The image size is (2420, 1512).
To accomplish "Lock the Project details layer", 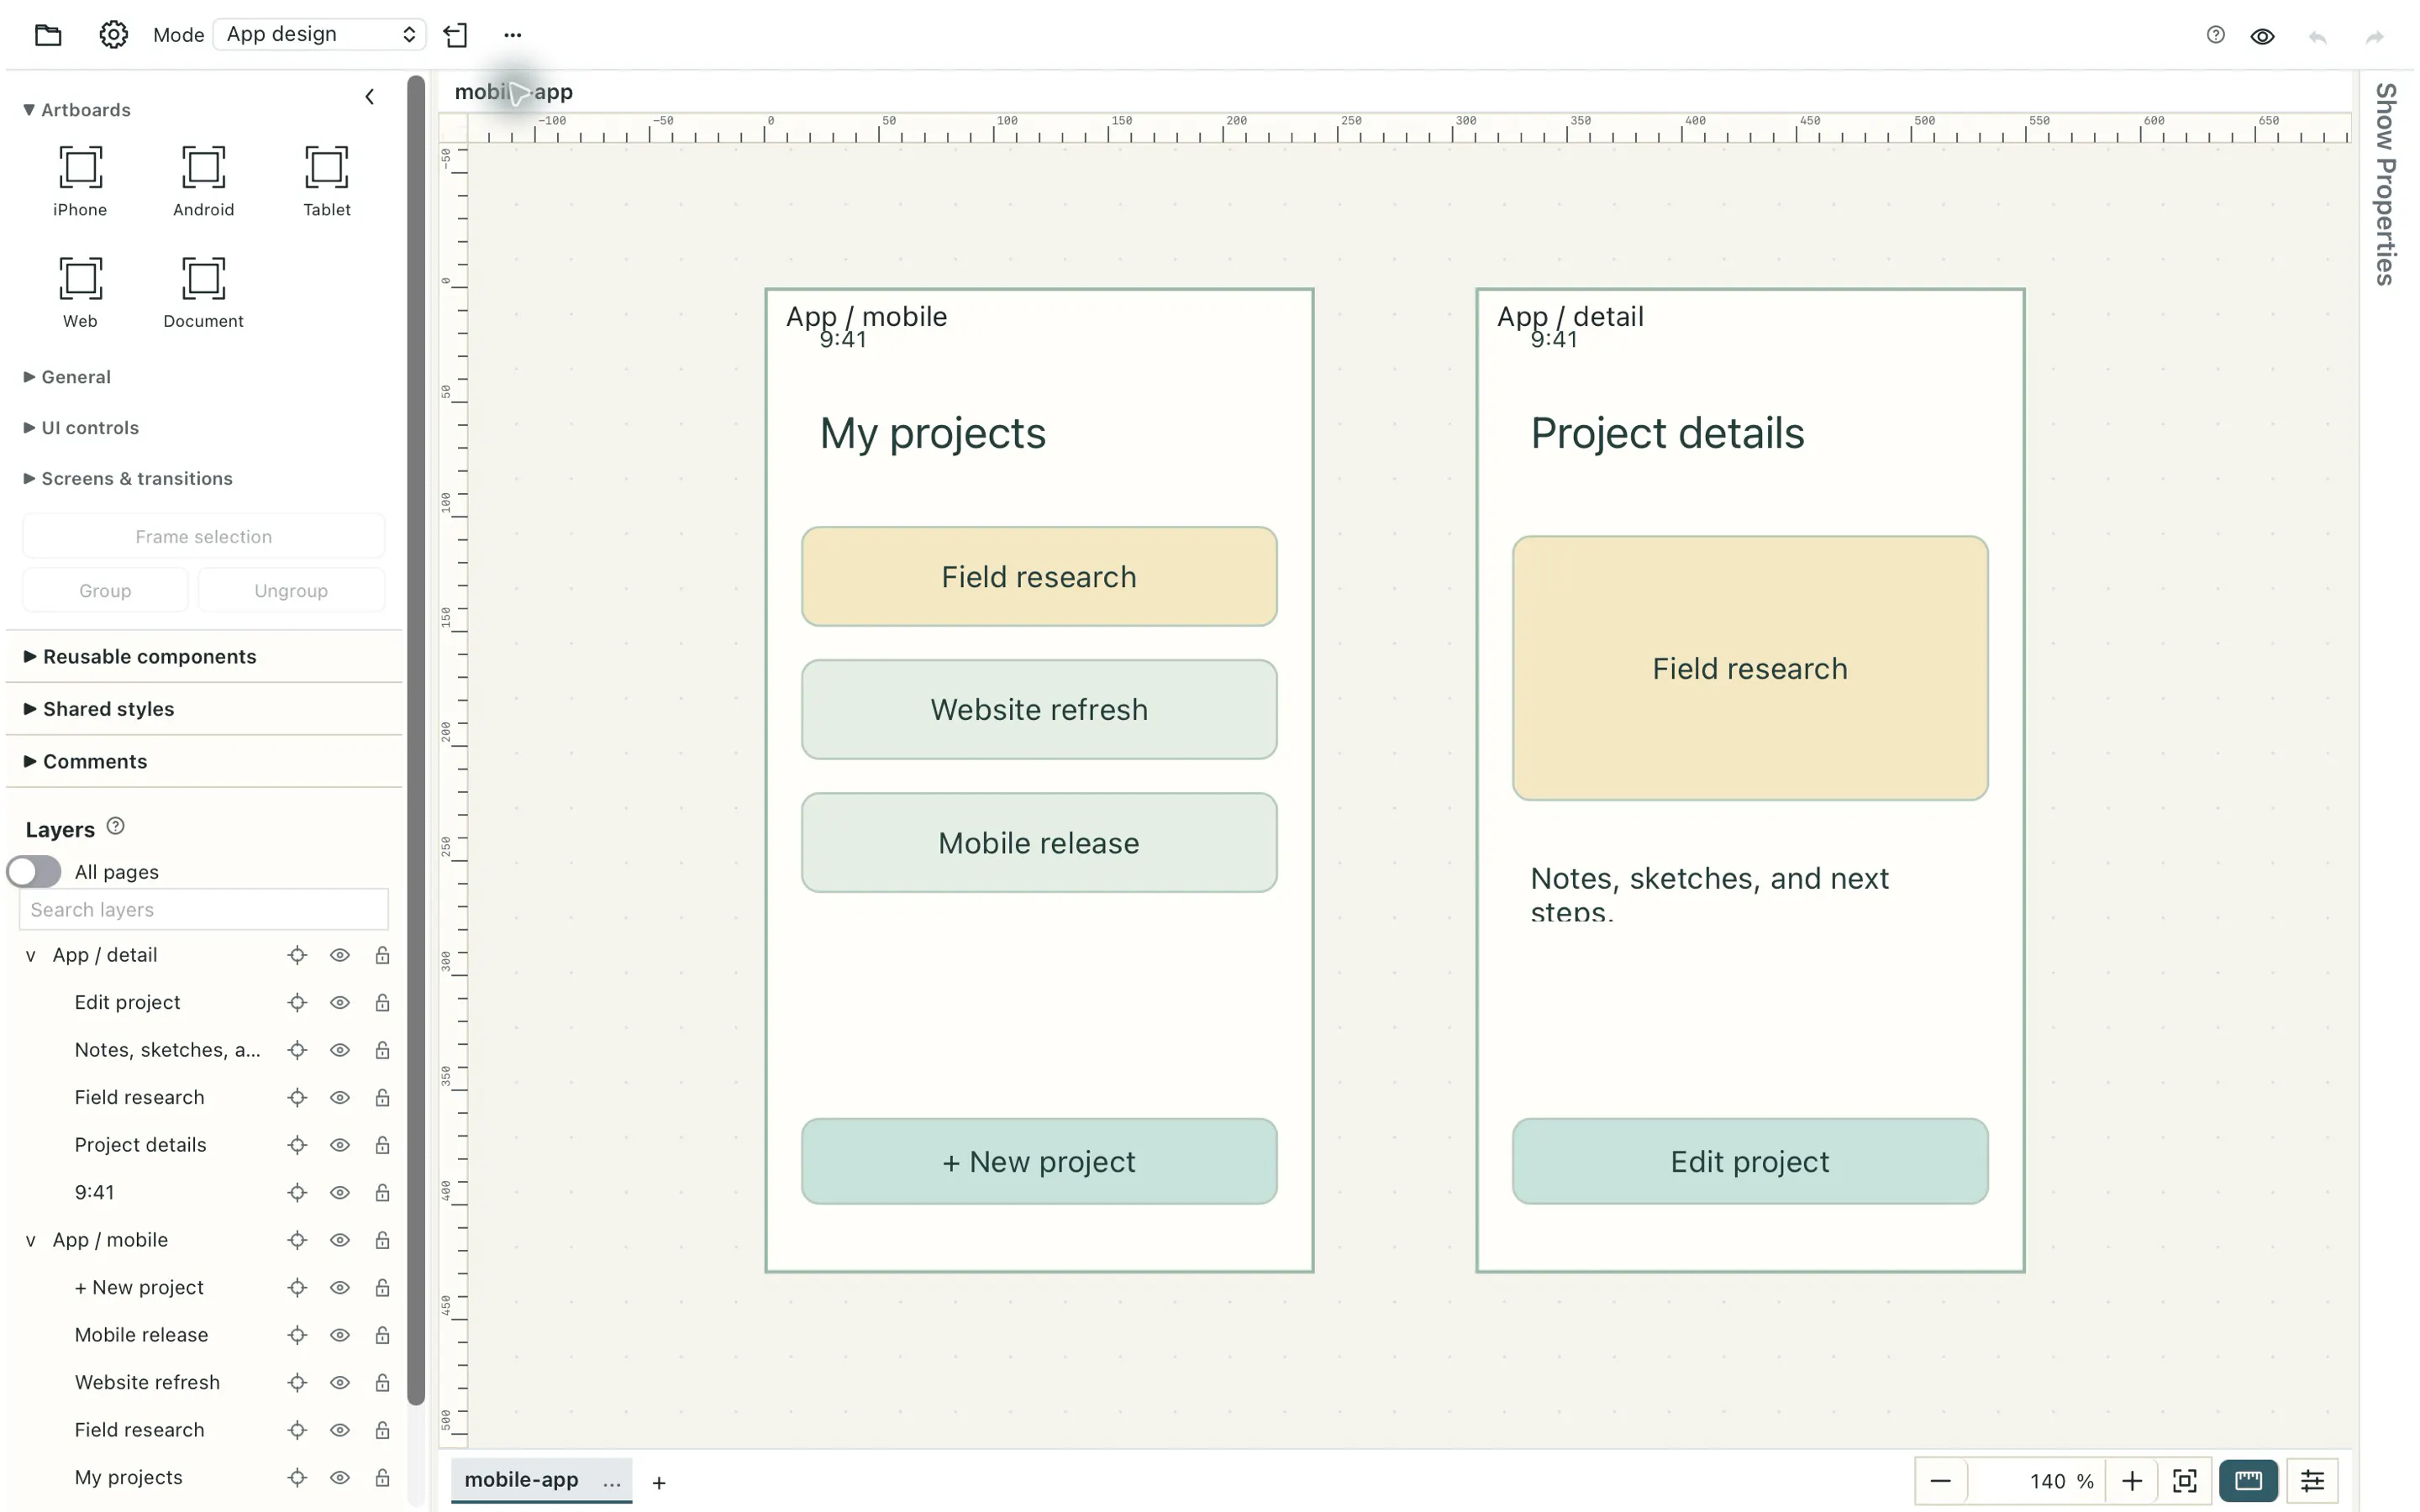I will pyautogui.click(x=382, y=1144).
